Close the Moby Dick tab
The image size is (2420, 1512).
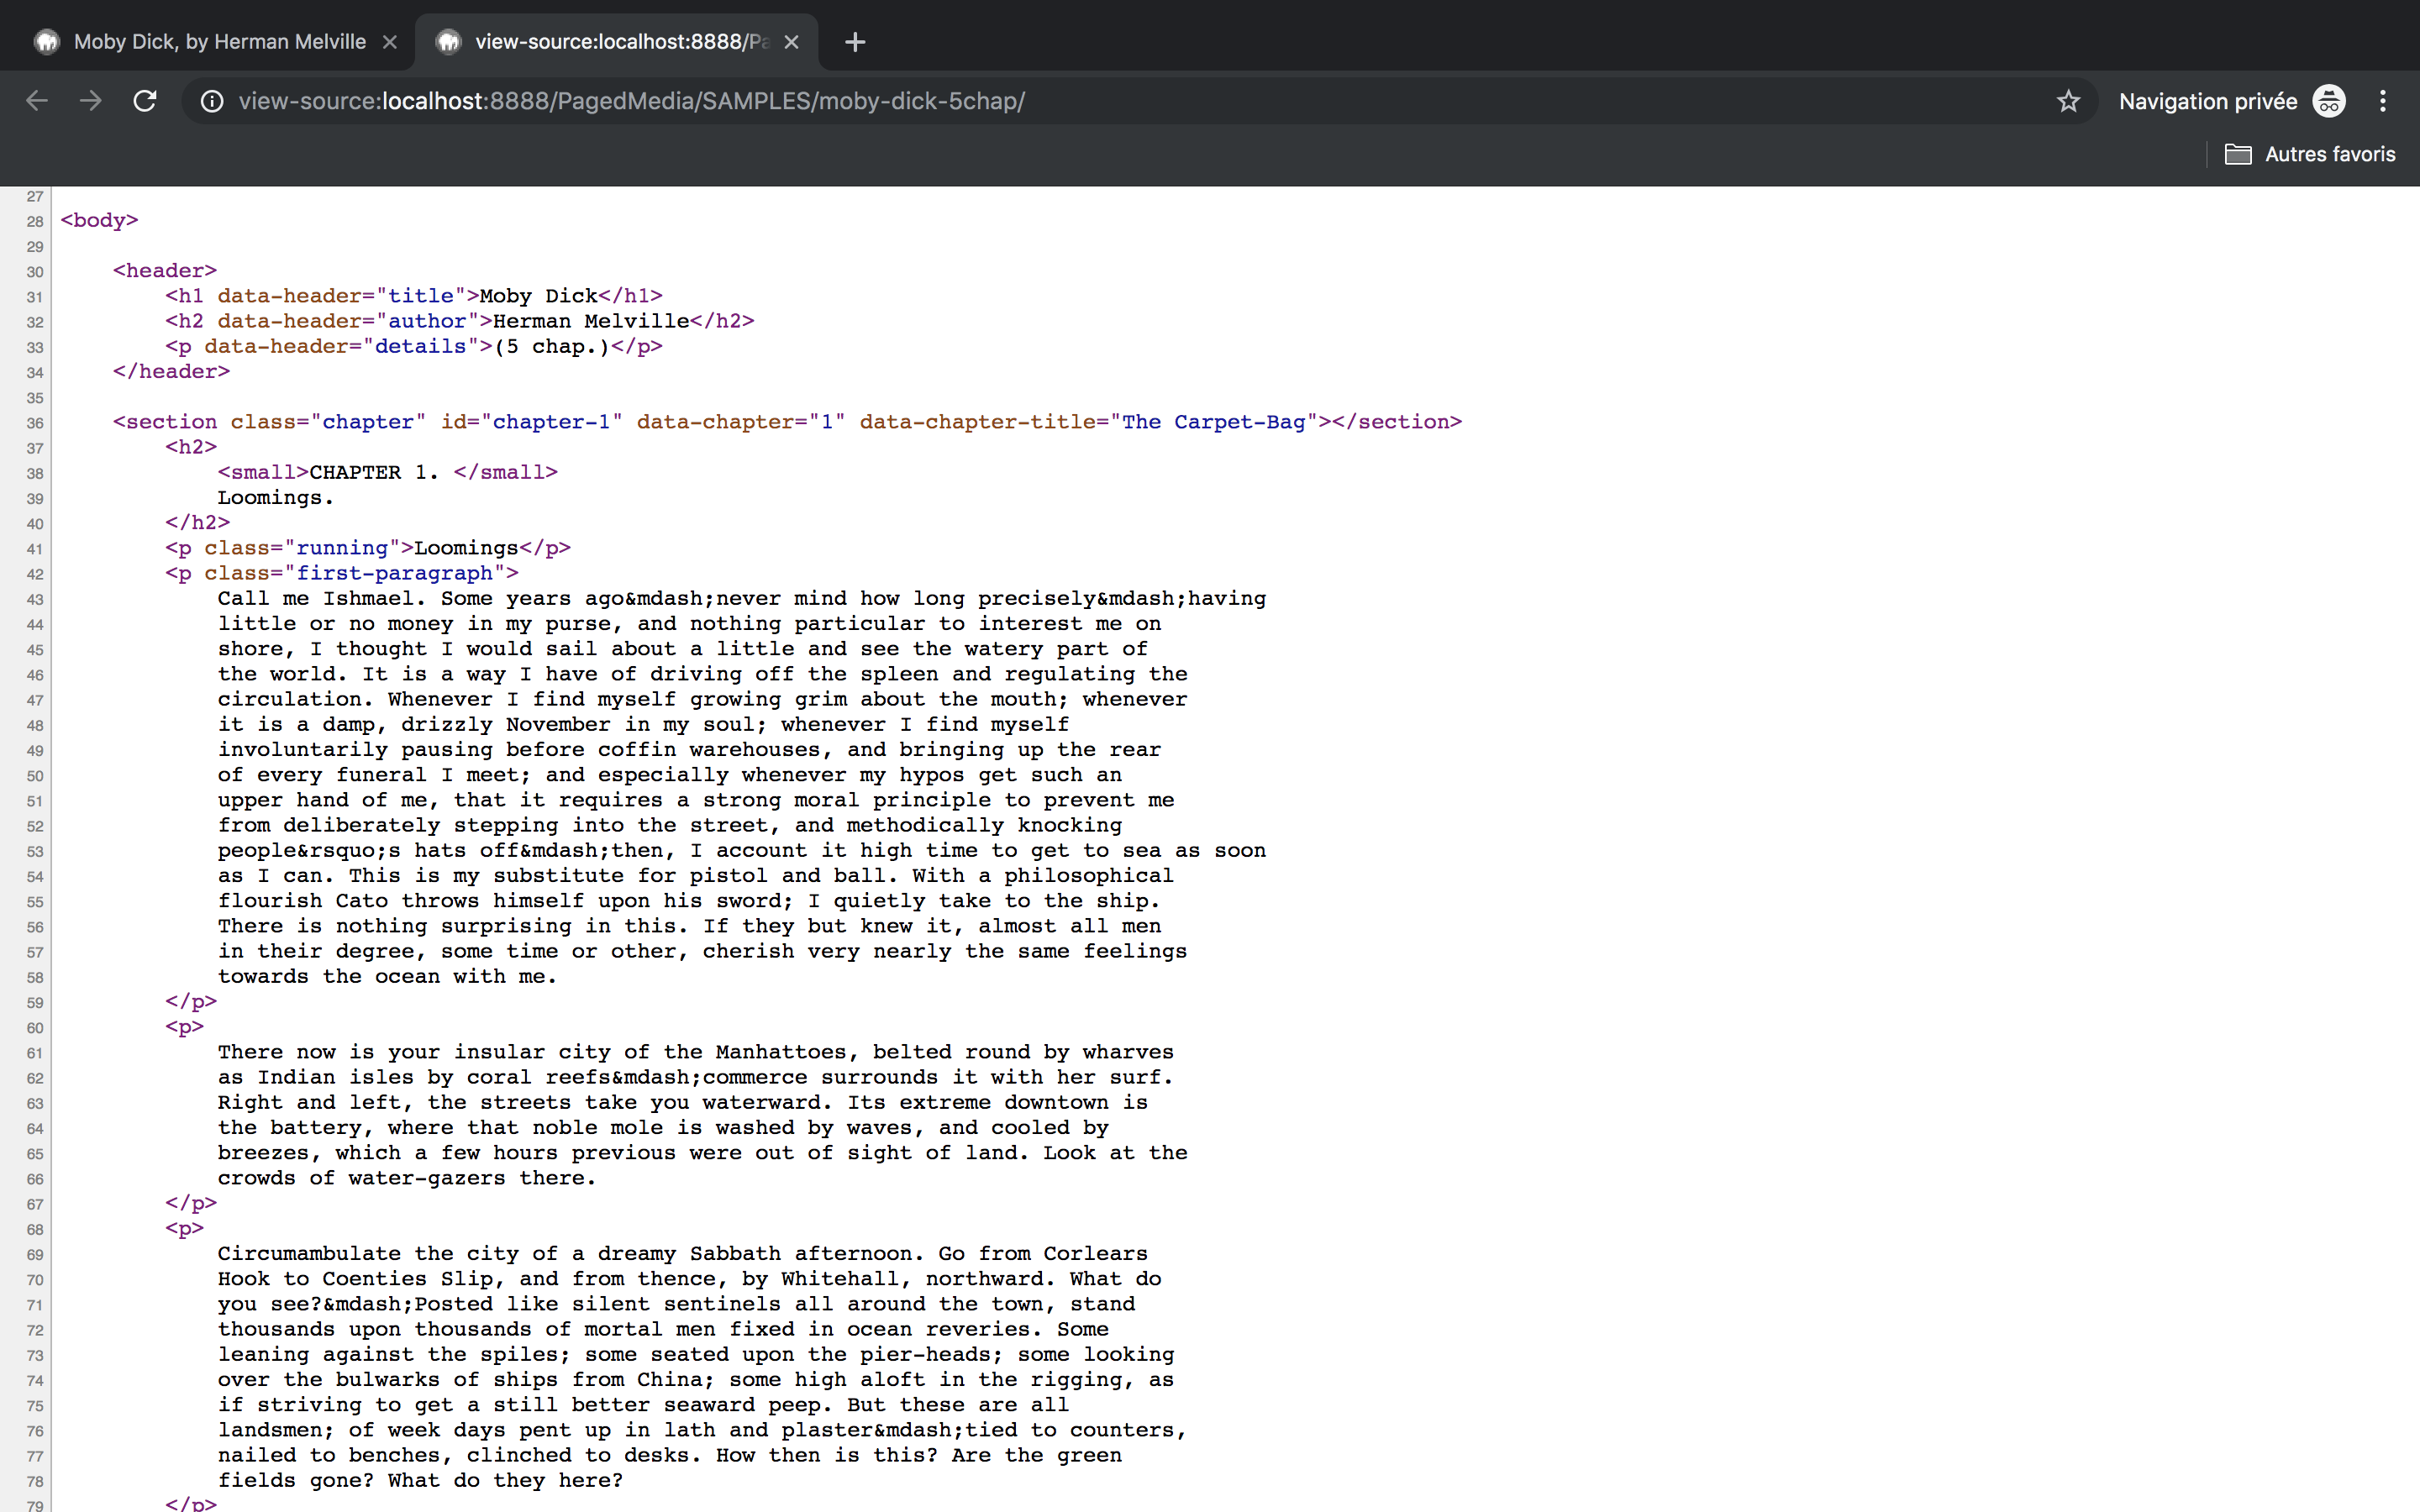[x=390, y=42]
